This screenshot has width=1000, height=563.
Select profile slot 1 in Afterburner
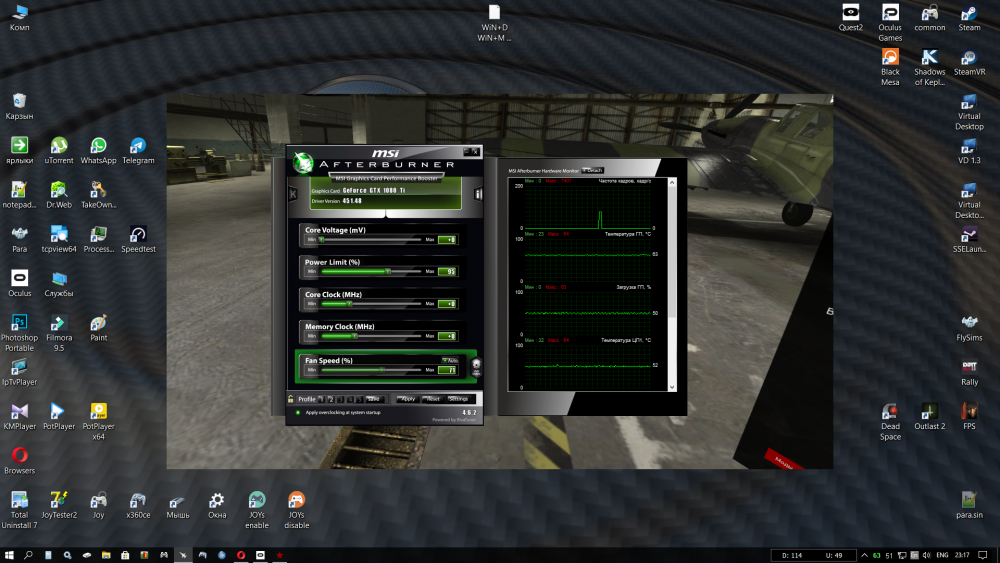[x=321, y=399]
